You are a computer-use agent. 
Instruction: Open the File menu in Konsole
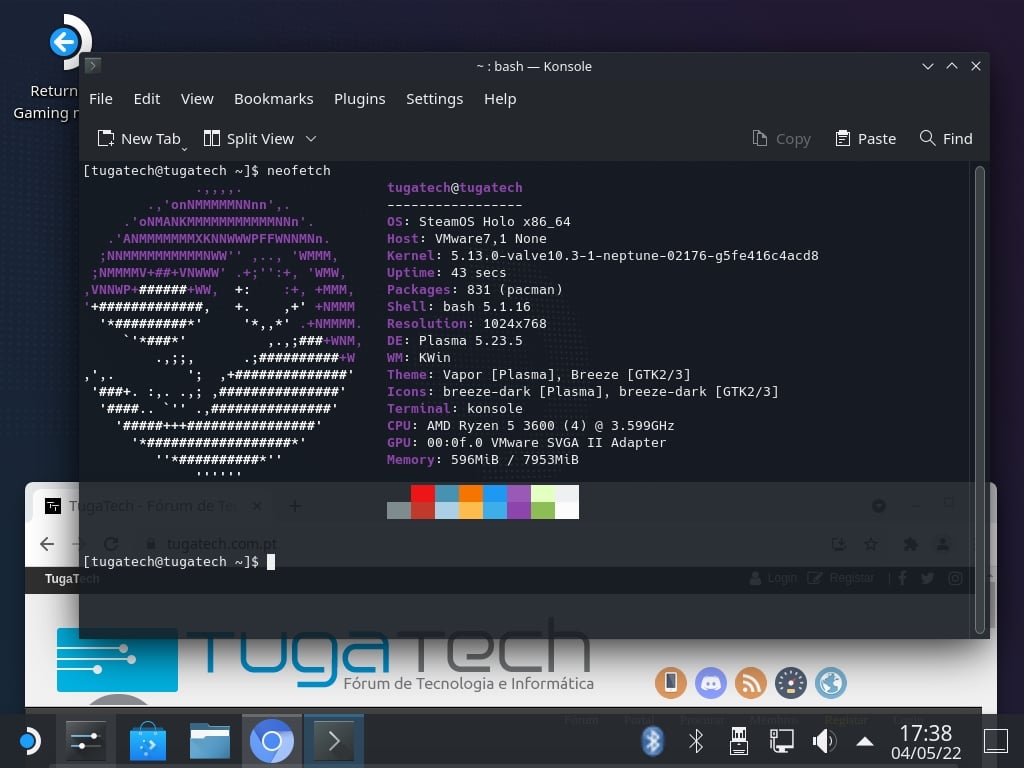[101, 99]
